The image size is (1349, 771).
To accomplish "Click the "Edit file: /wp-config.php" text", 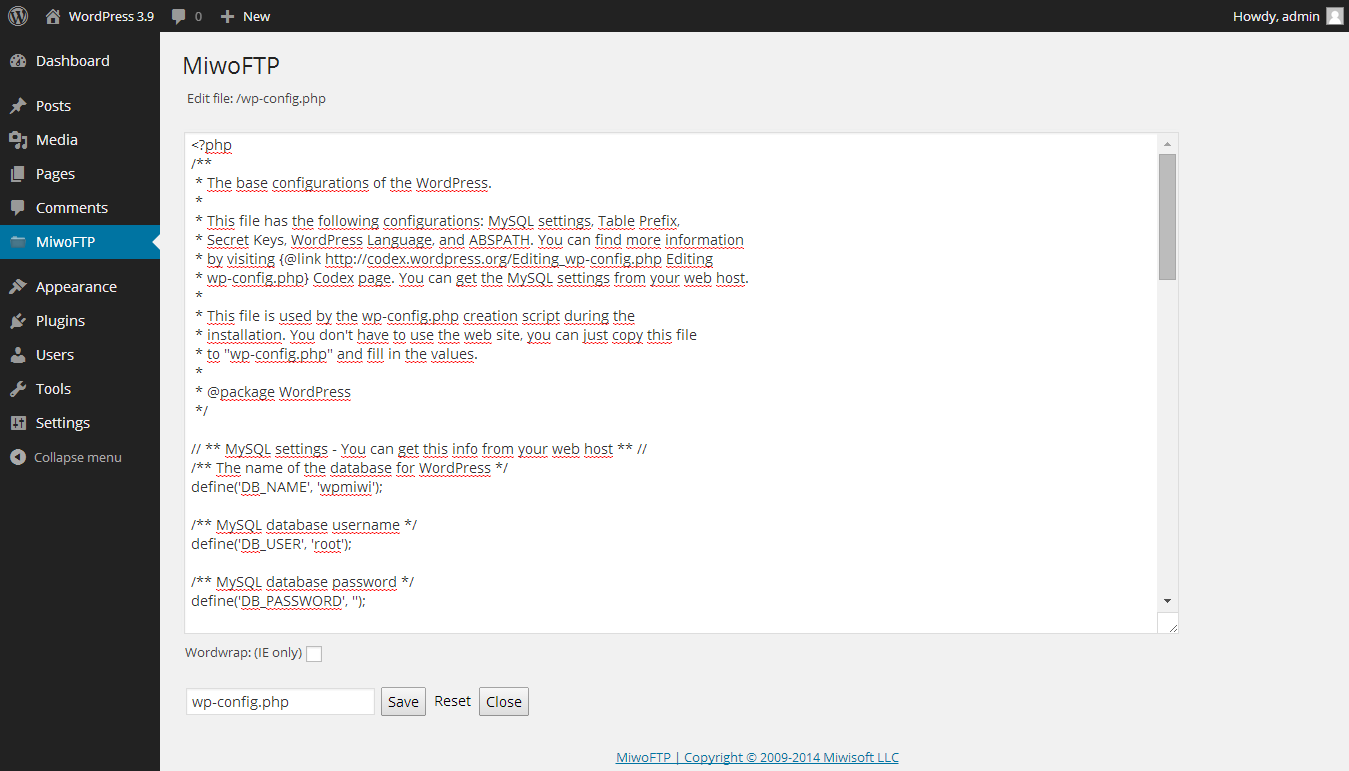I will [256, 98].
